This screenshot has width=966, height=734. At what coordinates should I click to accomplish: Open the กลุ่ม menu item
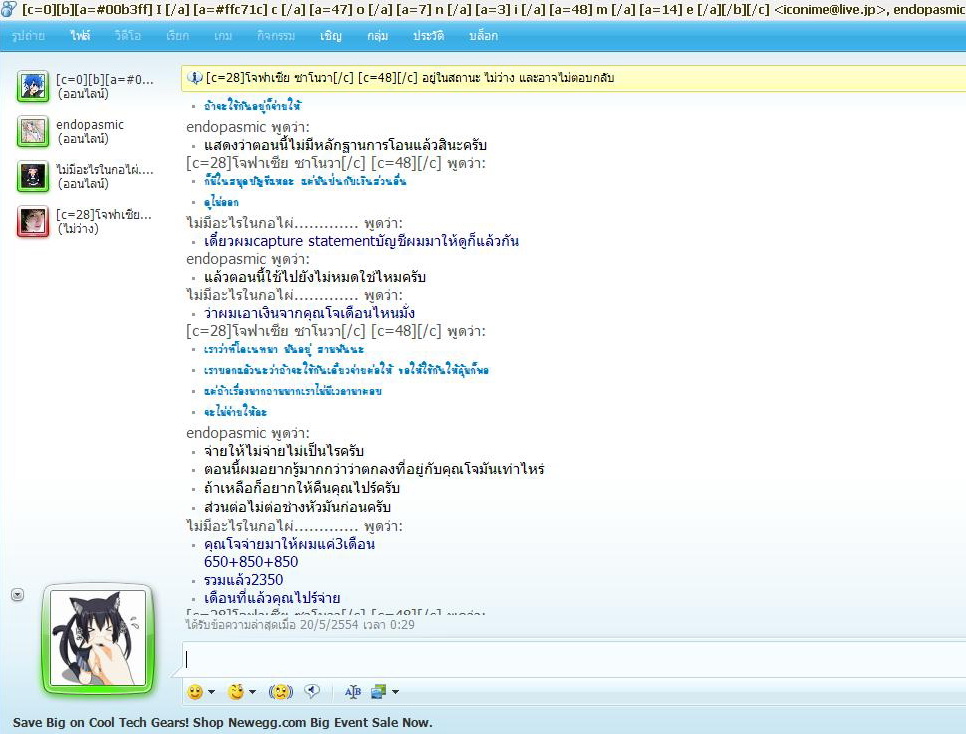378,36
